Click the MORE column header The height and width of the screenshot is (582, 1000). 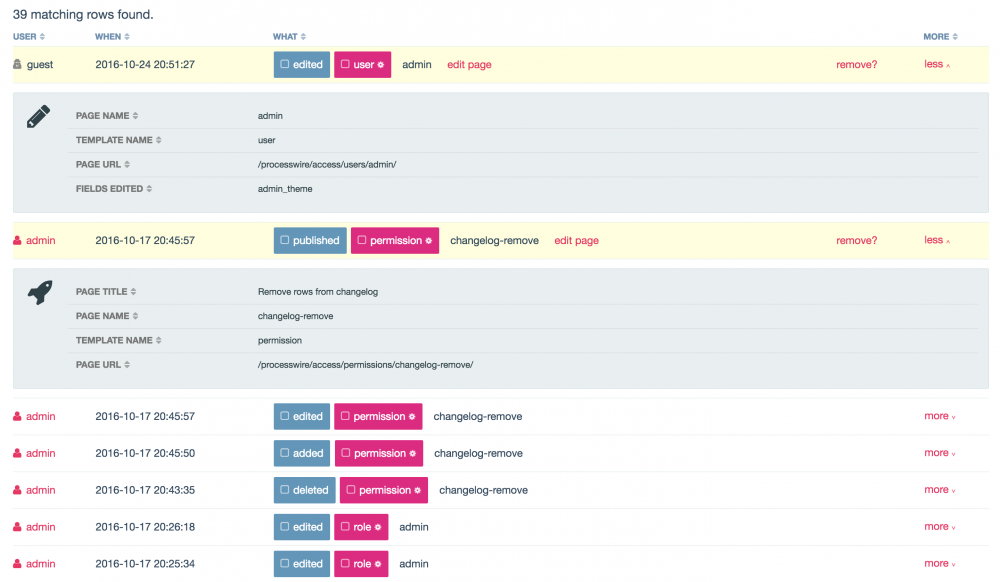point(939,36)
